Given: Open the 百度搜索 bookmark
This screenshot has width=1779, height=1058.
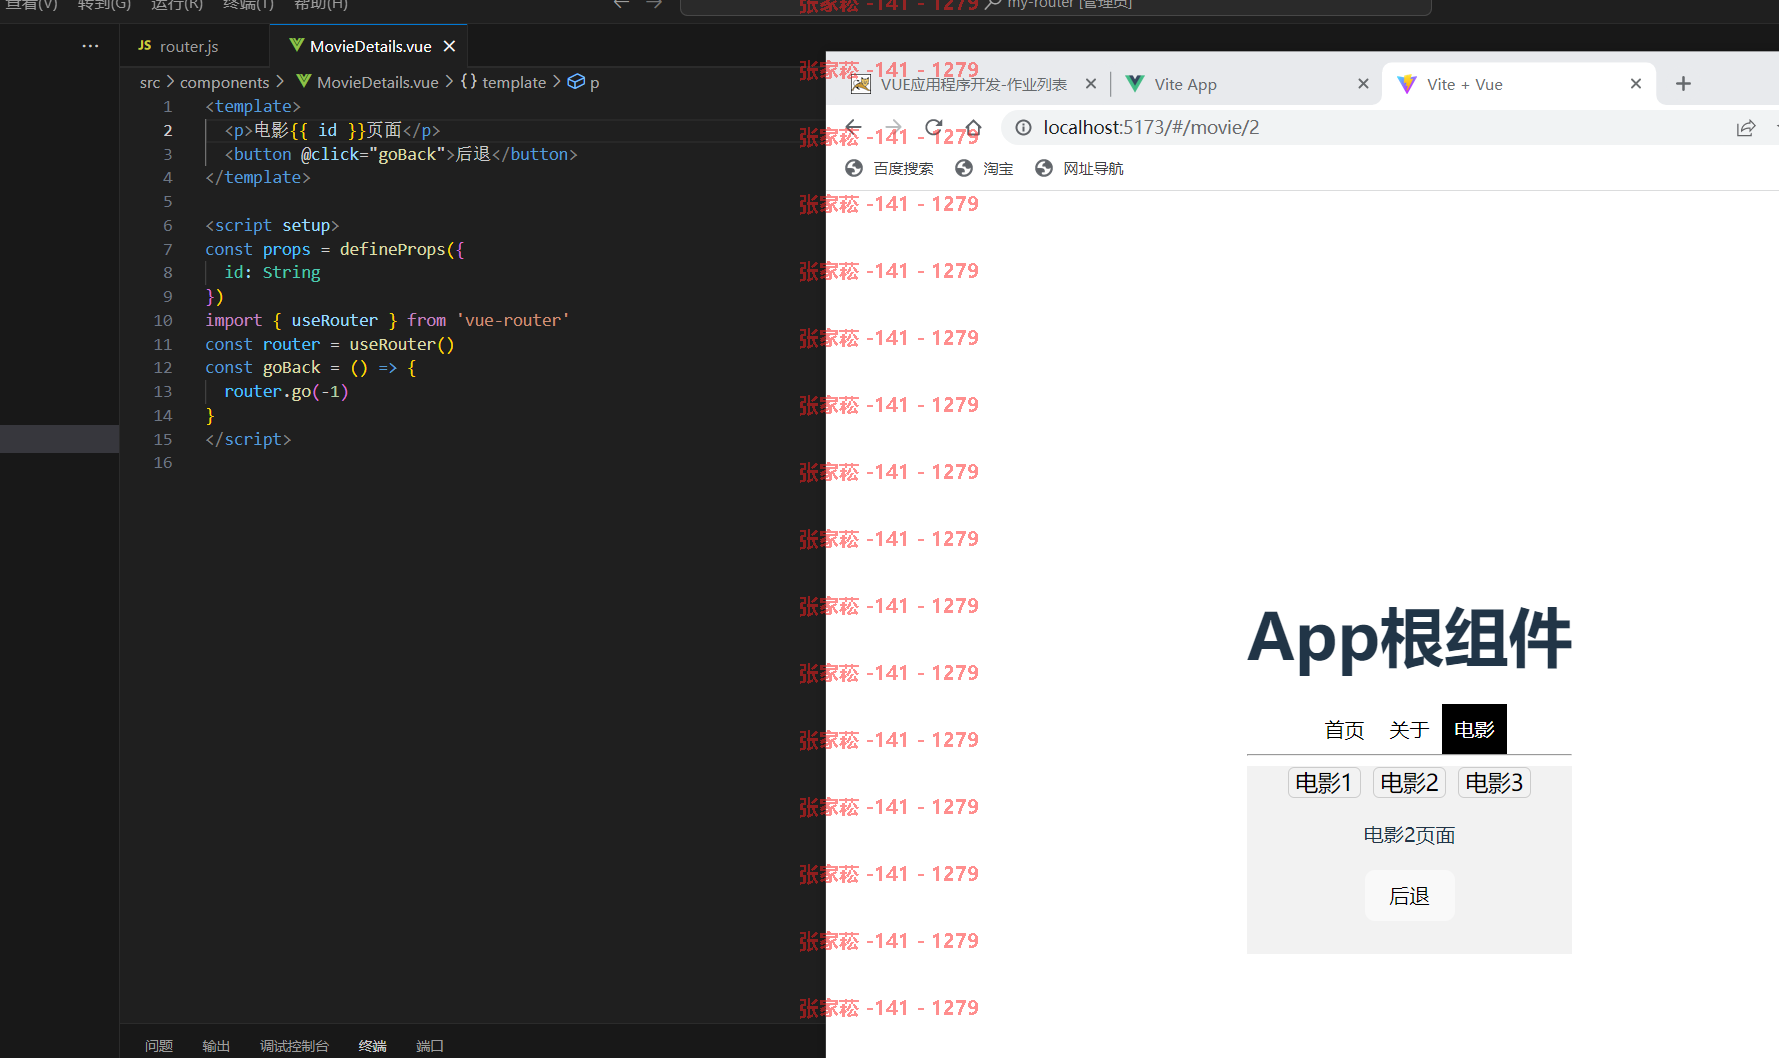Looking at the screenshot, I should click(889, 168).
